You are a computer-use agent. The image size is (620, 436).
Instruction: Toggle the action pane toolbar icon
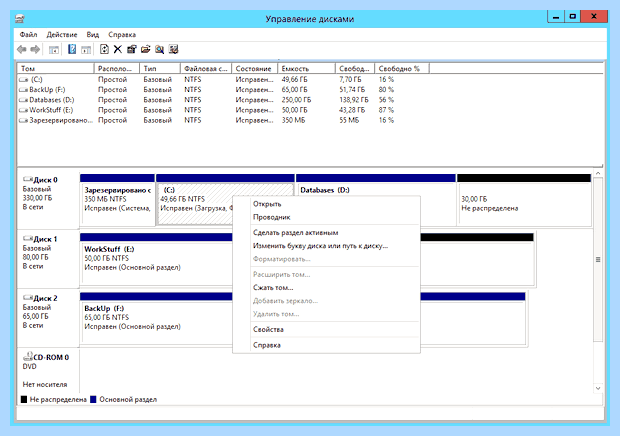86,49
